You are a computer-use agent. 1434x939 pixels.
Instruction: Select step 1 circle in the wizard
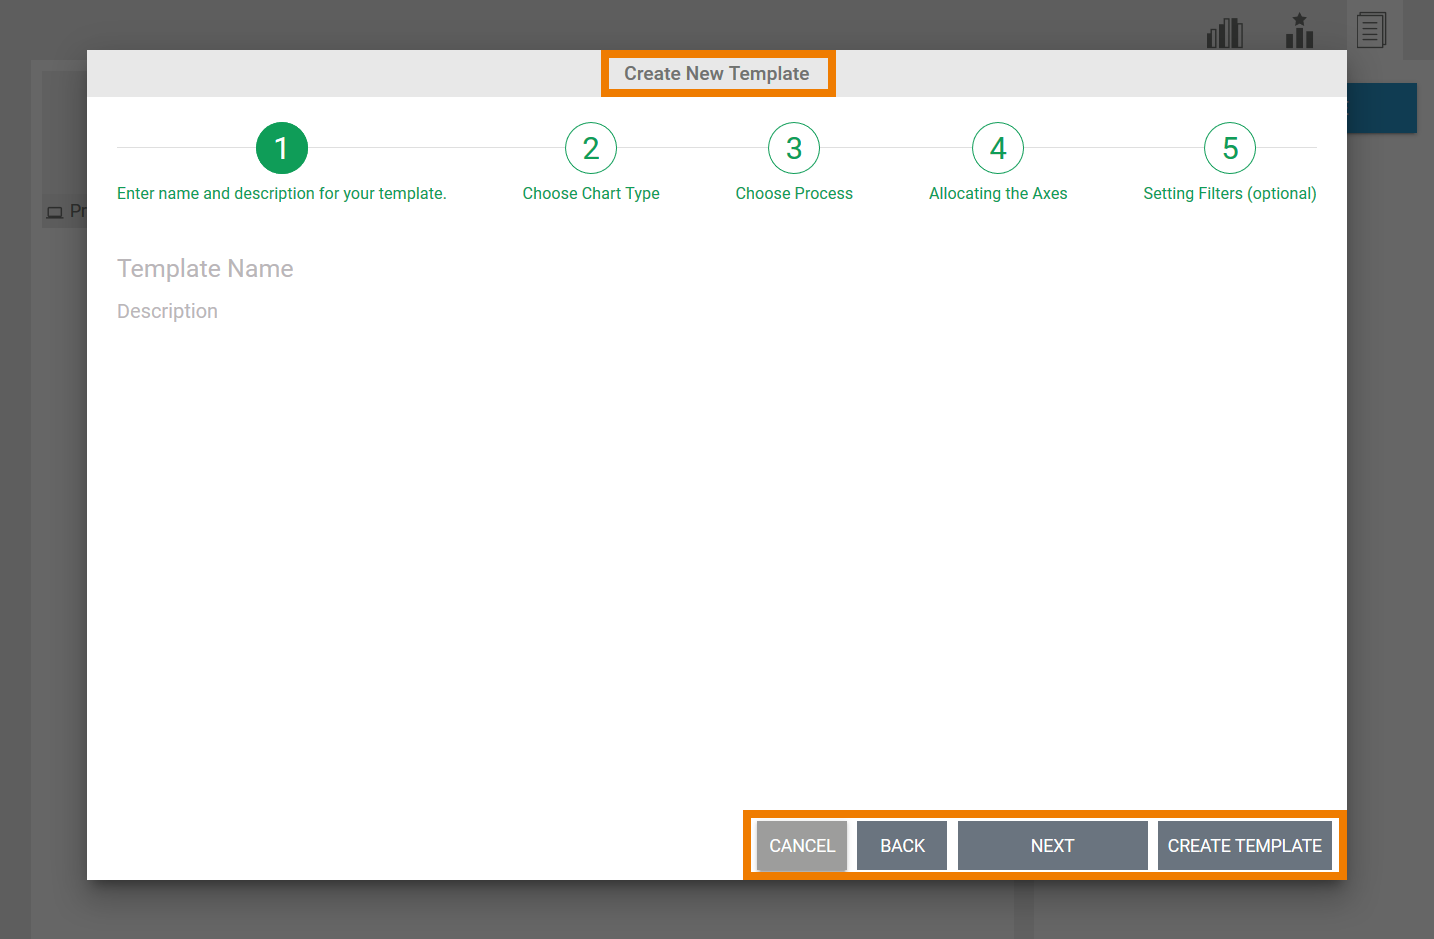(282, 148)
